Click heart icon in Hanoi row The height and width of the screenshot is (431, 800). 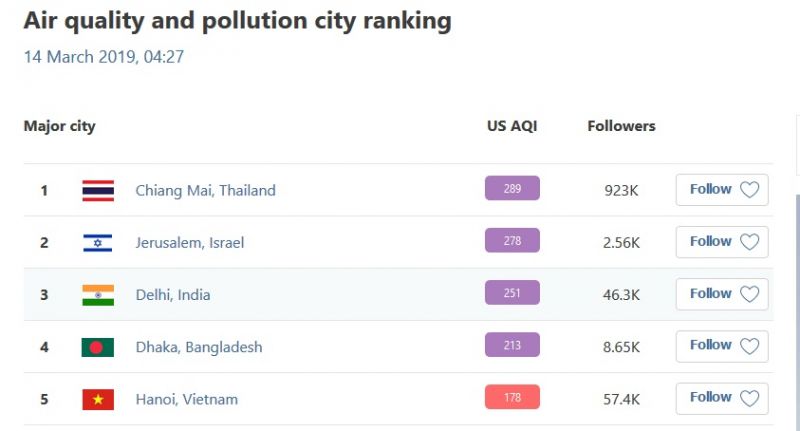tap(750, 398)
